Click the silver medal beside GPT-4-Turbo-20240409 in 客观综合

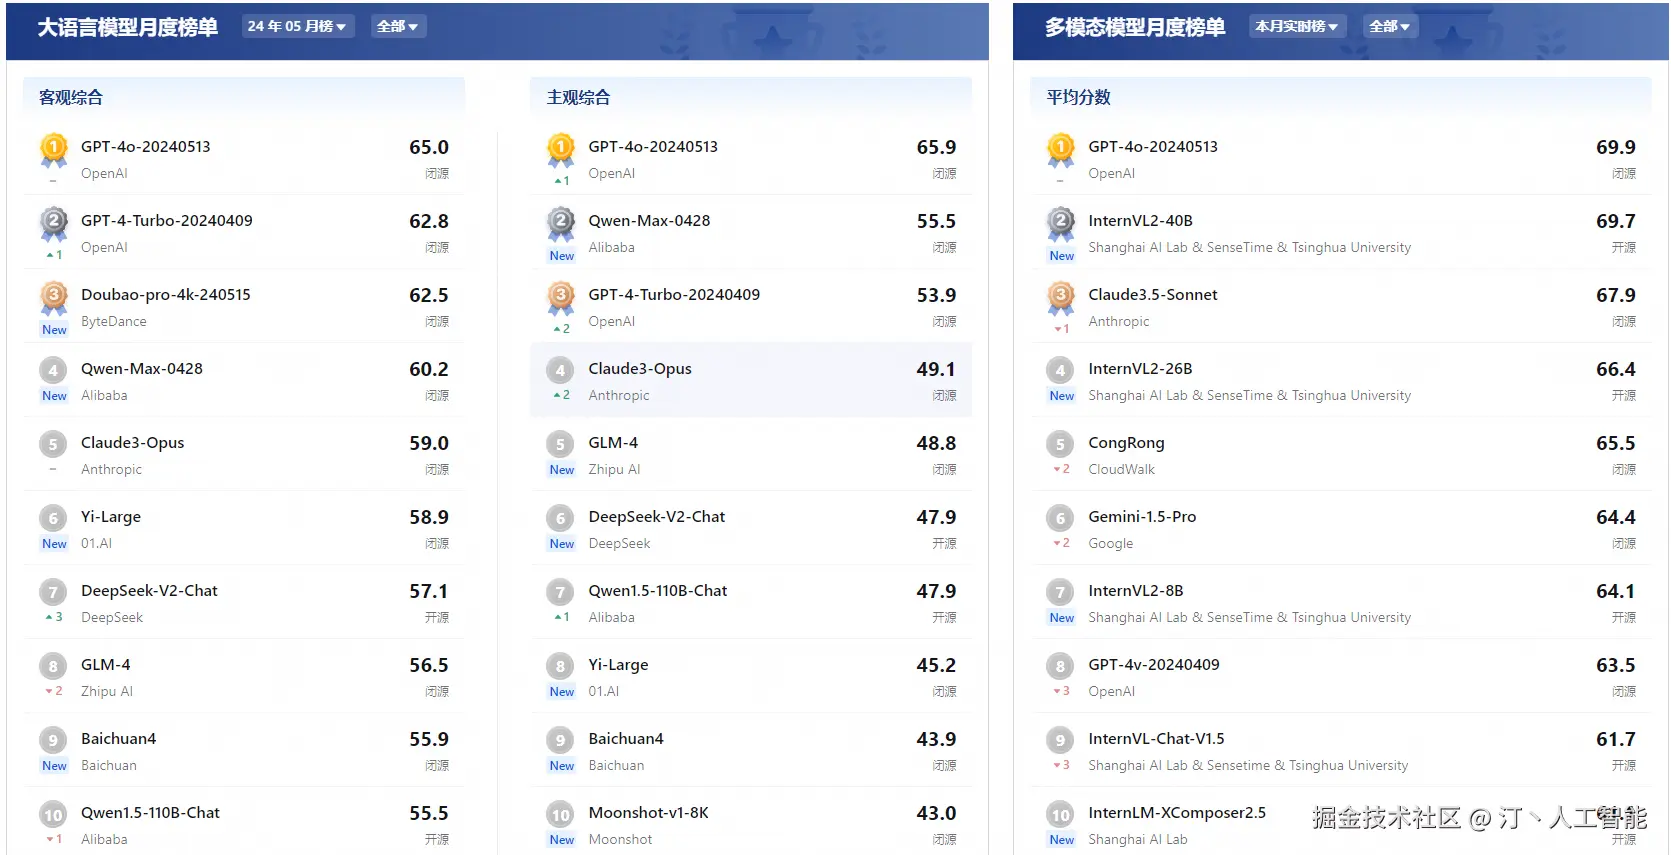53,225
